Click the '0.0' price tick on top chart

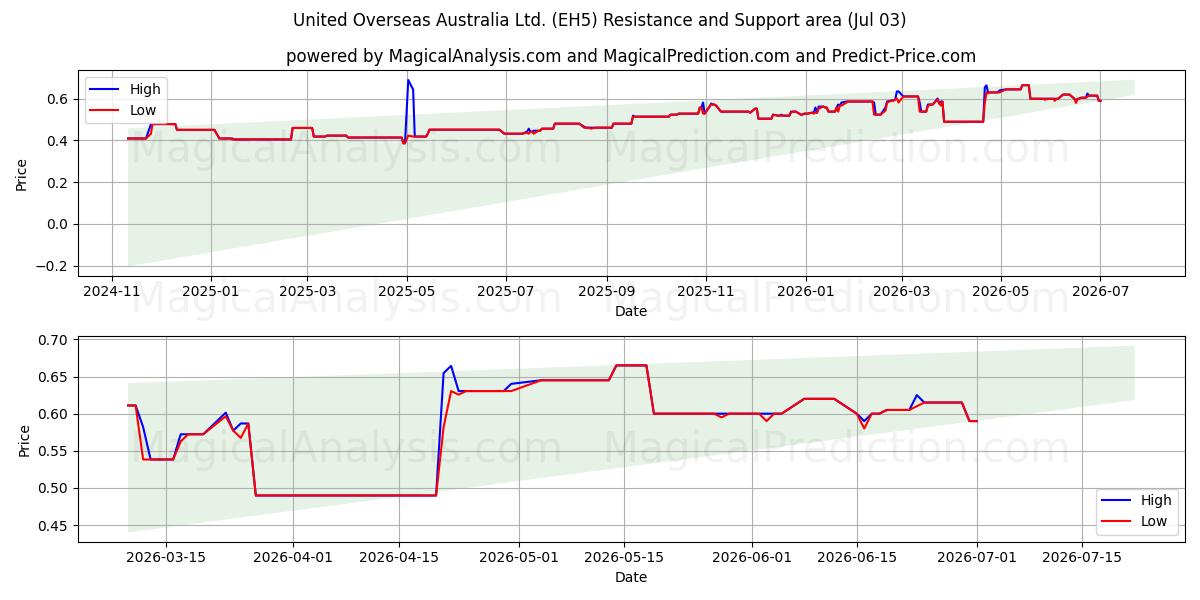pyautogui.click(x=60, y=225)
